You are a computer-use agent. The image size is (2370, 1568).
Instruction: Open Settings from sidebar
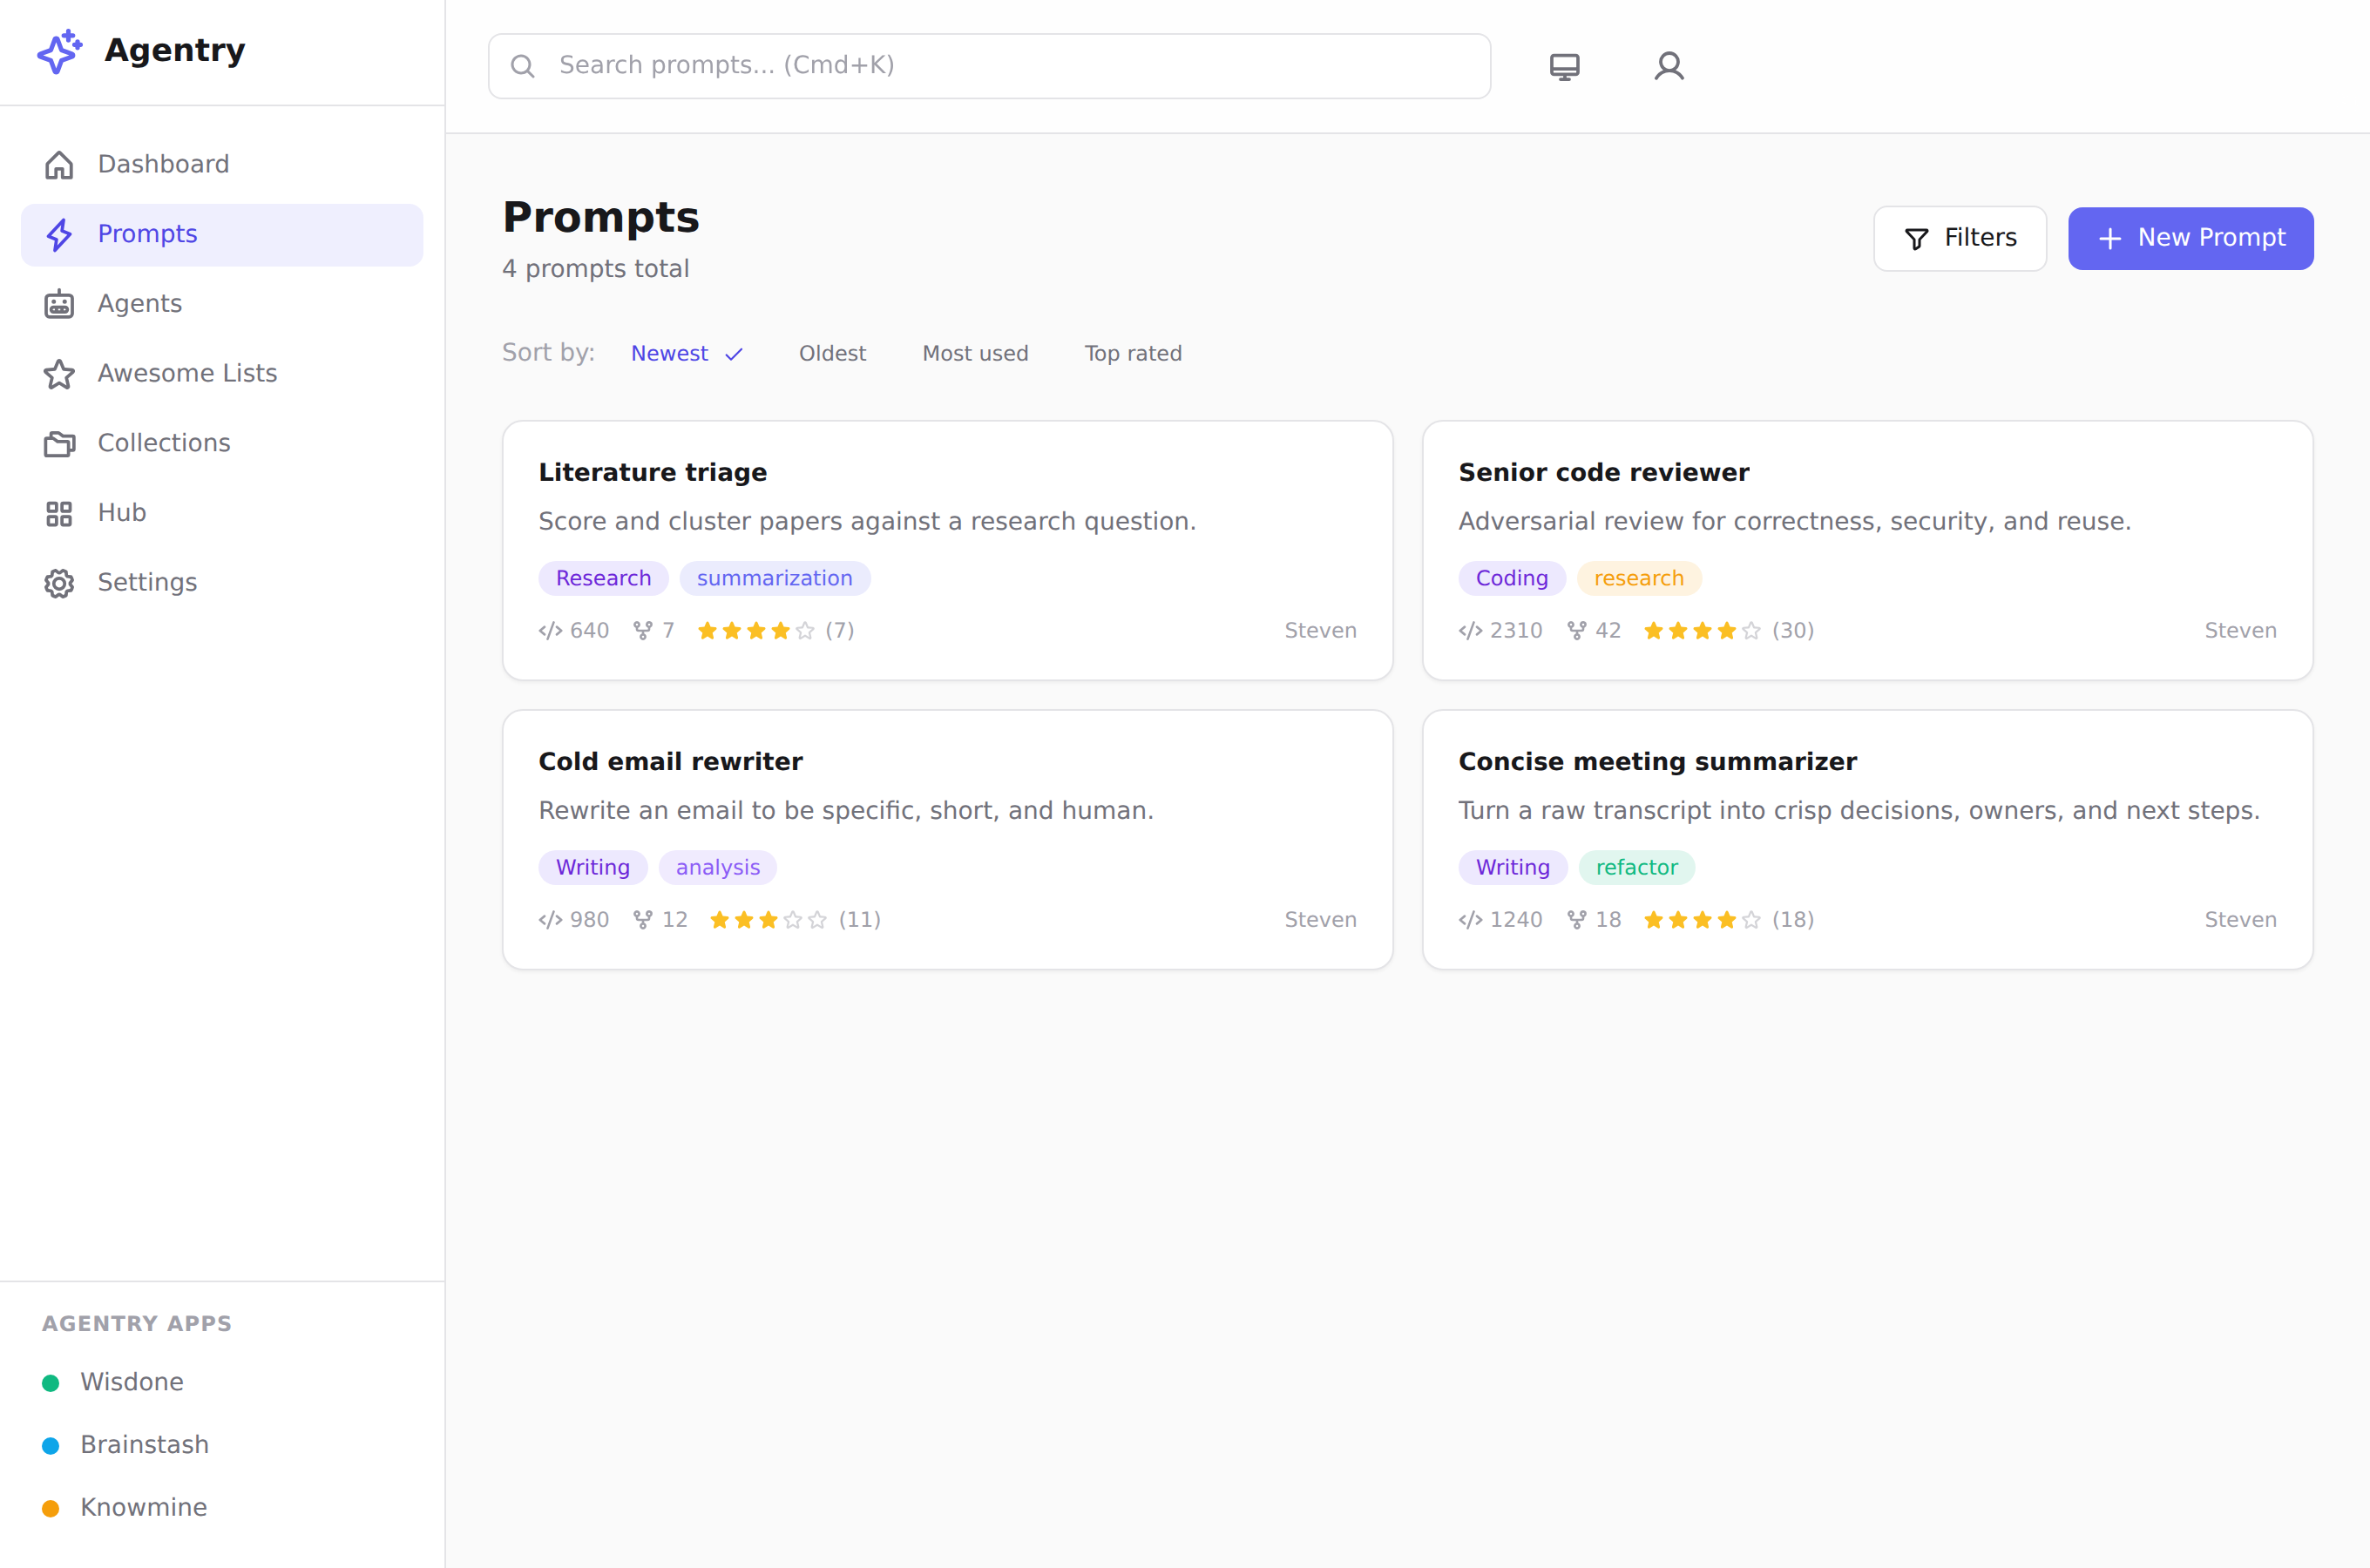pos(222,583)
